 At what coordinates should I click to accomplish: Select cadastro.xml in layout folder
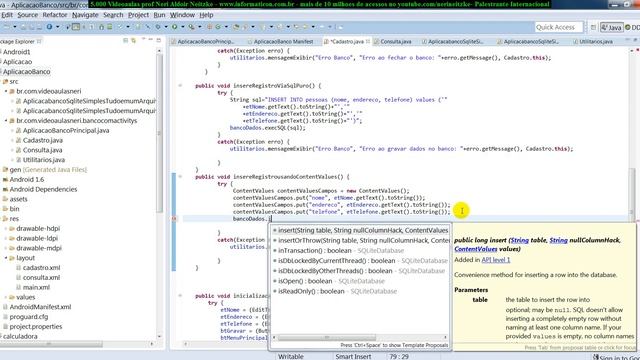coord(41,268)
